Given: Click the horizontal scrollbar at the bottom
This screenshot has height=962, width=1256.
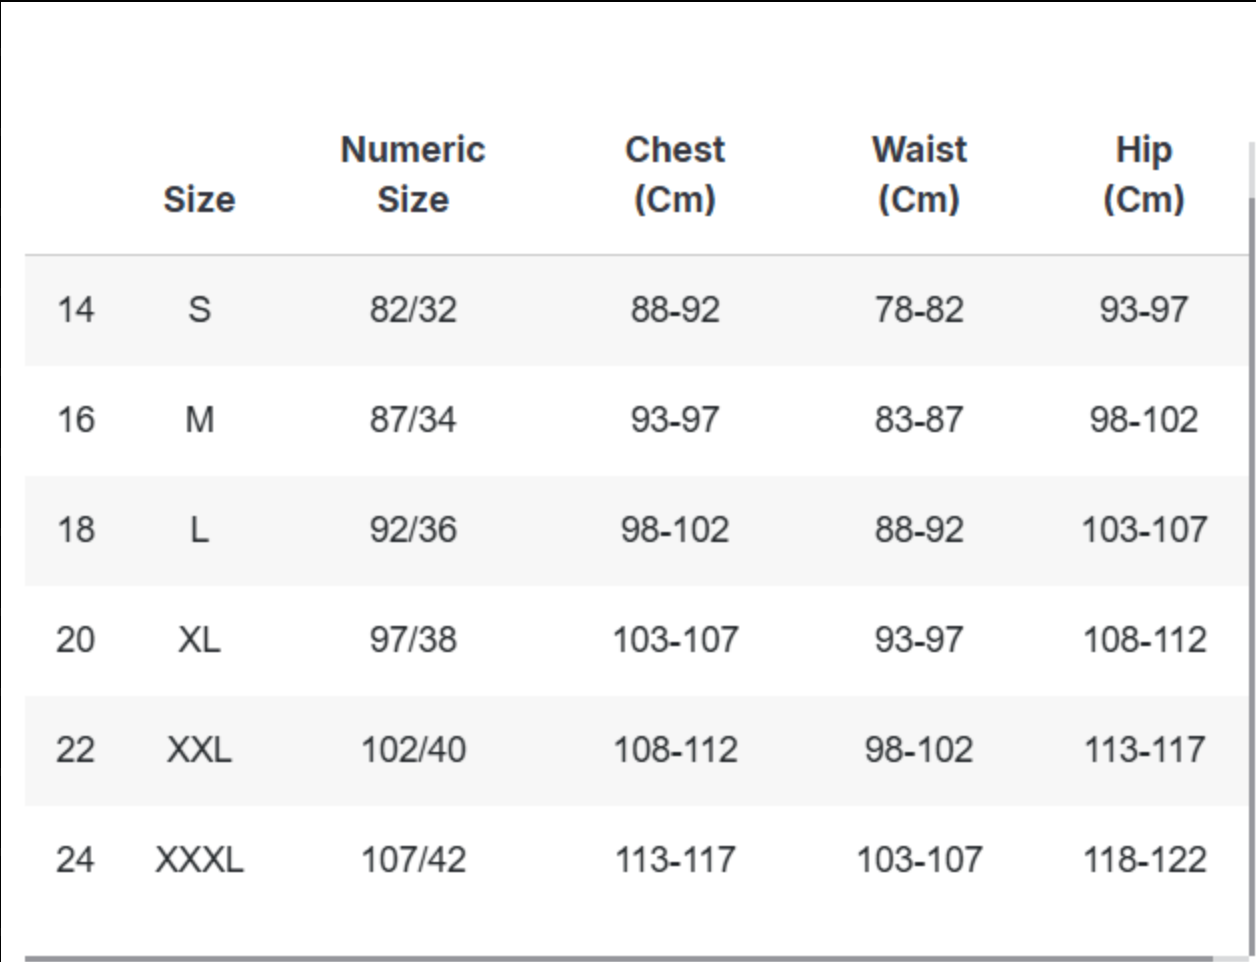Looking at the screenshot, I should pos(618,958).
